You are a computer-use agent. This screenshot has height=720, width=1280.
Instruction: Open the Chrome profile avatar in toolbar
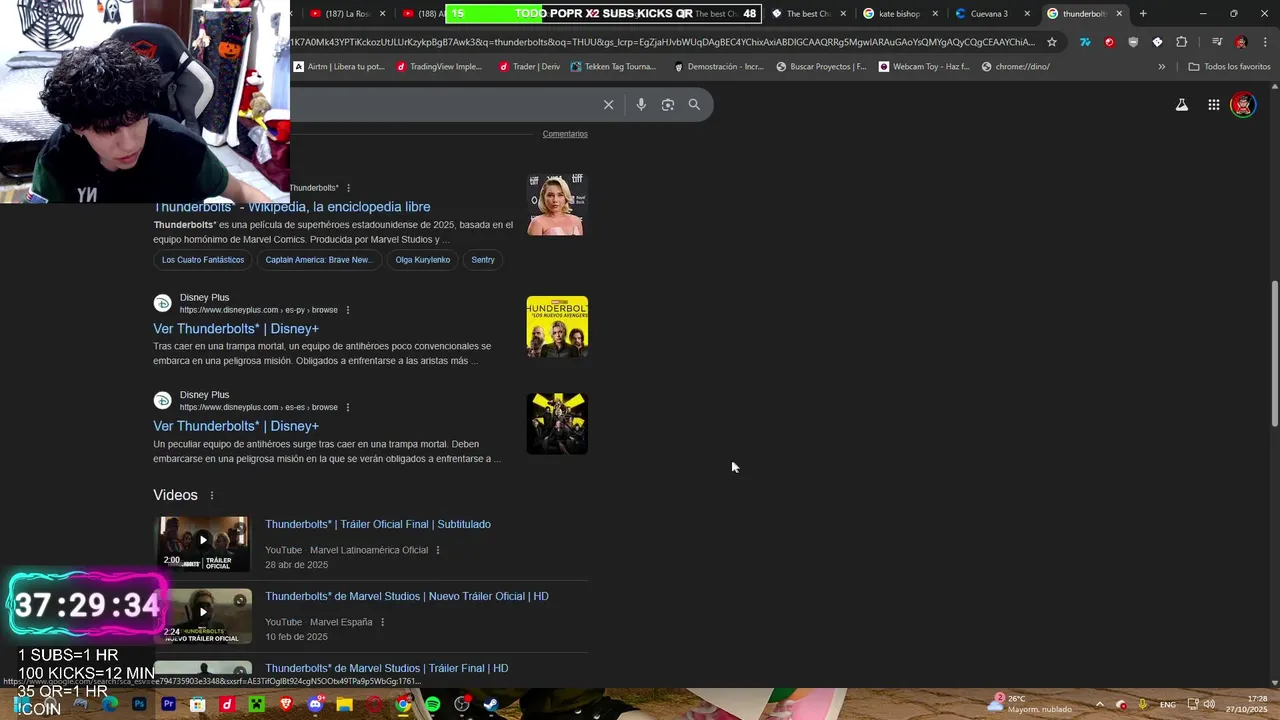1241,42
